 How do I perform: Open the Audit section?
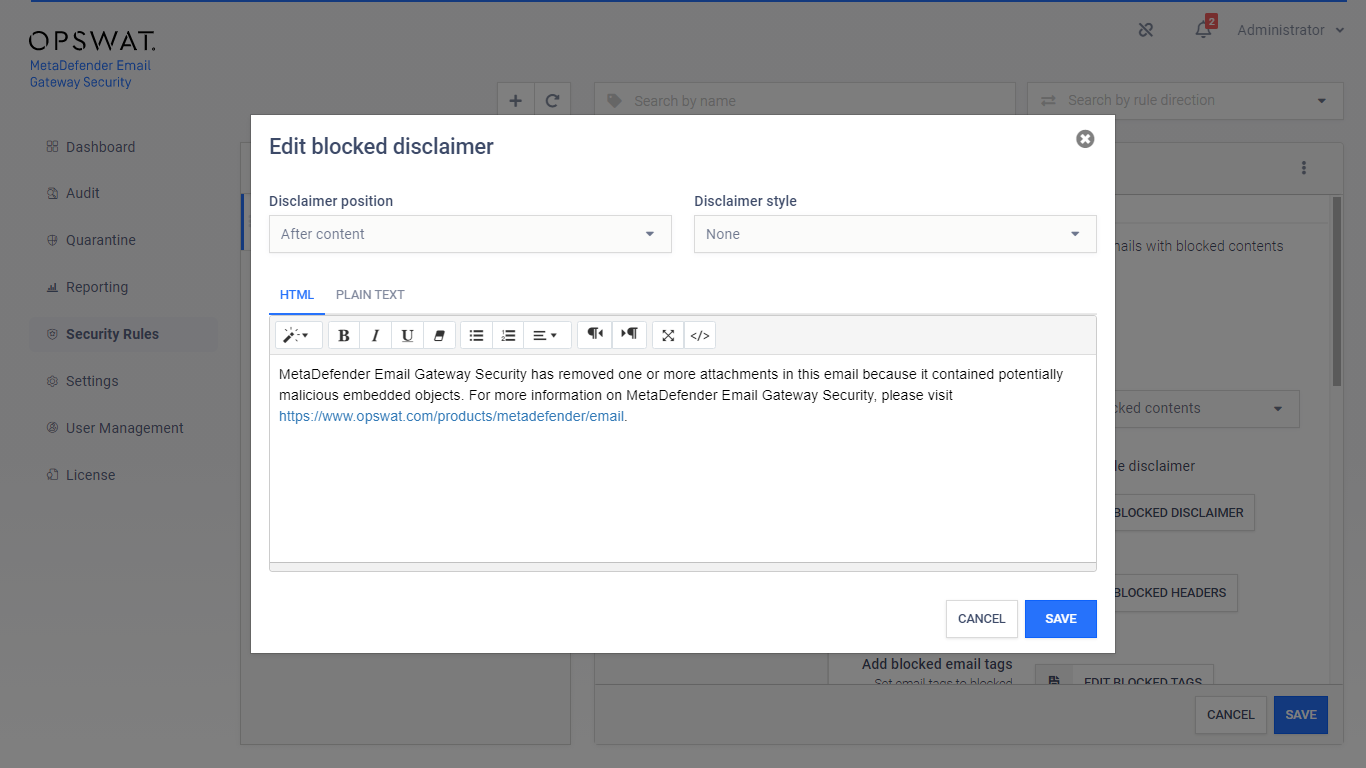pos(83,193)
